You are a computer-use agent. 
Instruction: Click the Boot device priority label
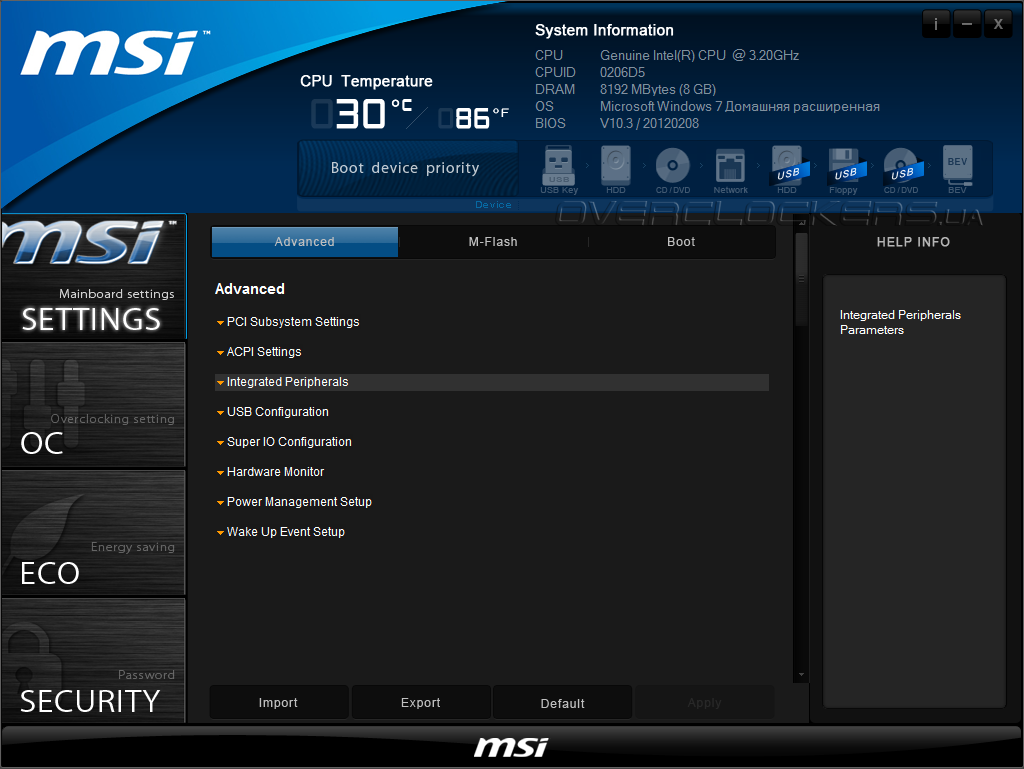(405, 168)
